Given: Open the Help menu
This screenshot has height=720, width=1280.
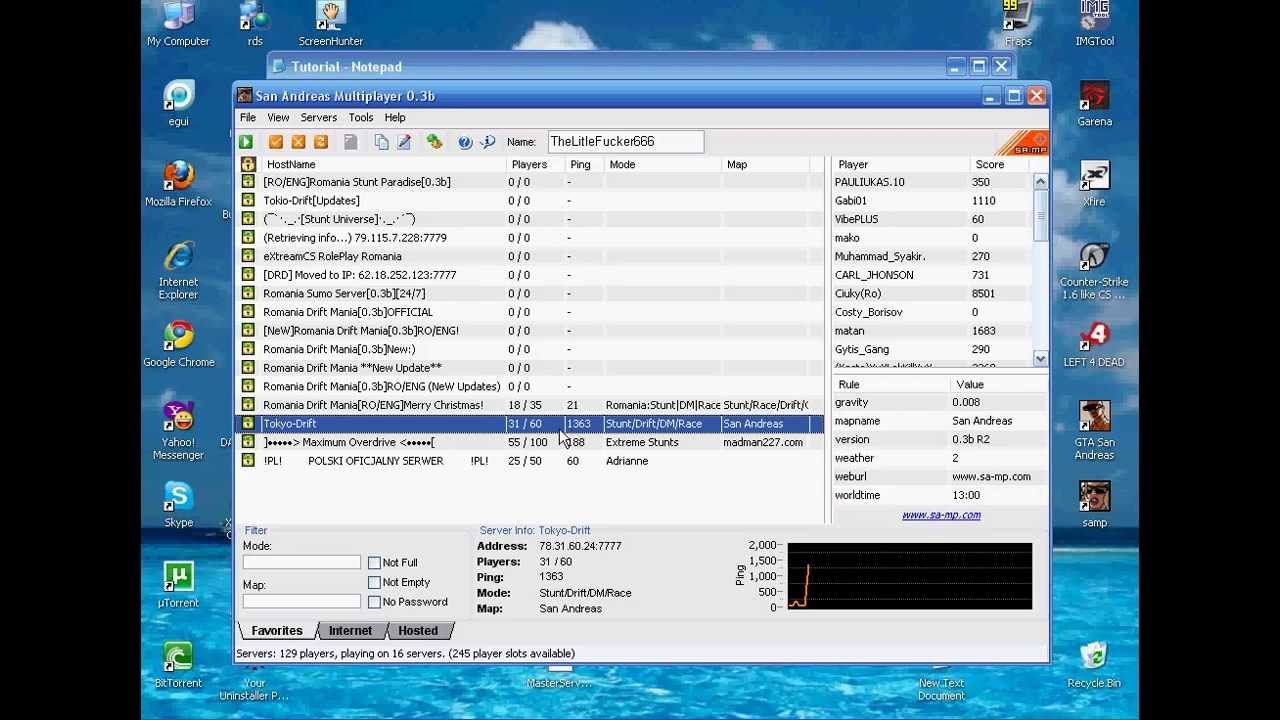Looking at the screenshot, I should pos(395,117).
